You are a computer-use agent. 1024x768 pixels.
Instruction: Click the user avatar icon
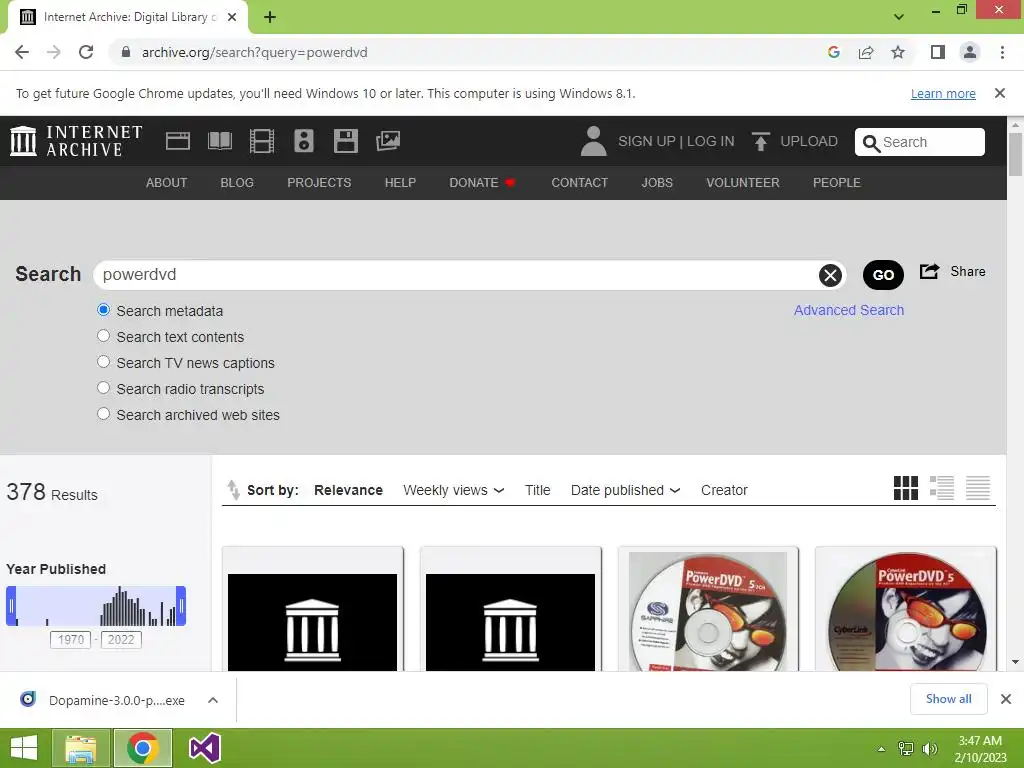[593, 141]
